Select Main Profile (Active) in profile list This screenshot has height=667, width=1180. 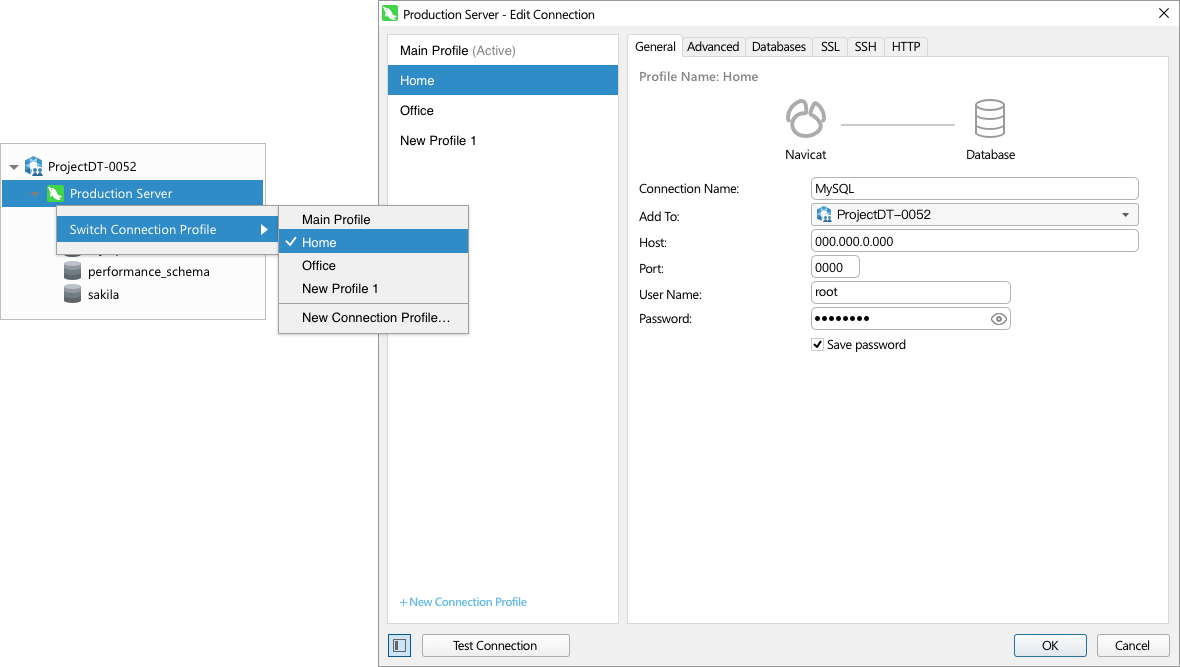[503, 50]
